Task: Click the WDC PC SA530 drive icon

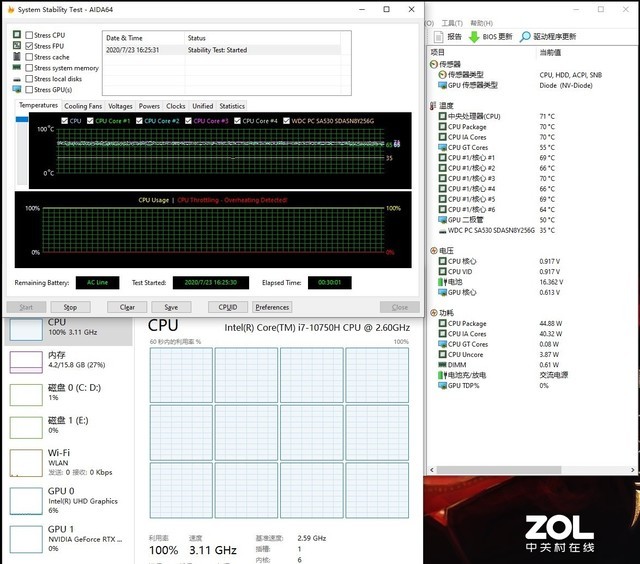Action: point(442,230)
